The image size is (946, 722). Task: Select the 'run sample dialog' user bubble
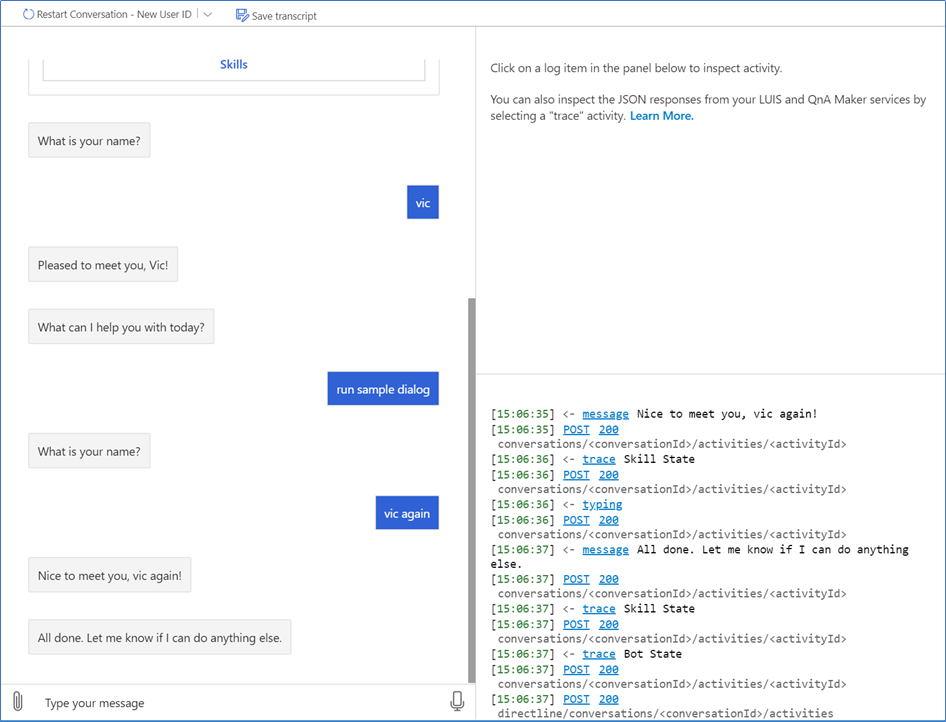pos(383,388)
